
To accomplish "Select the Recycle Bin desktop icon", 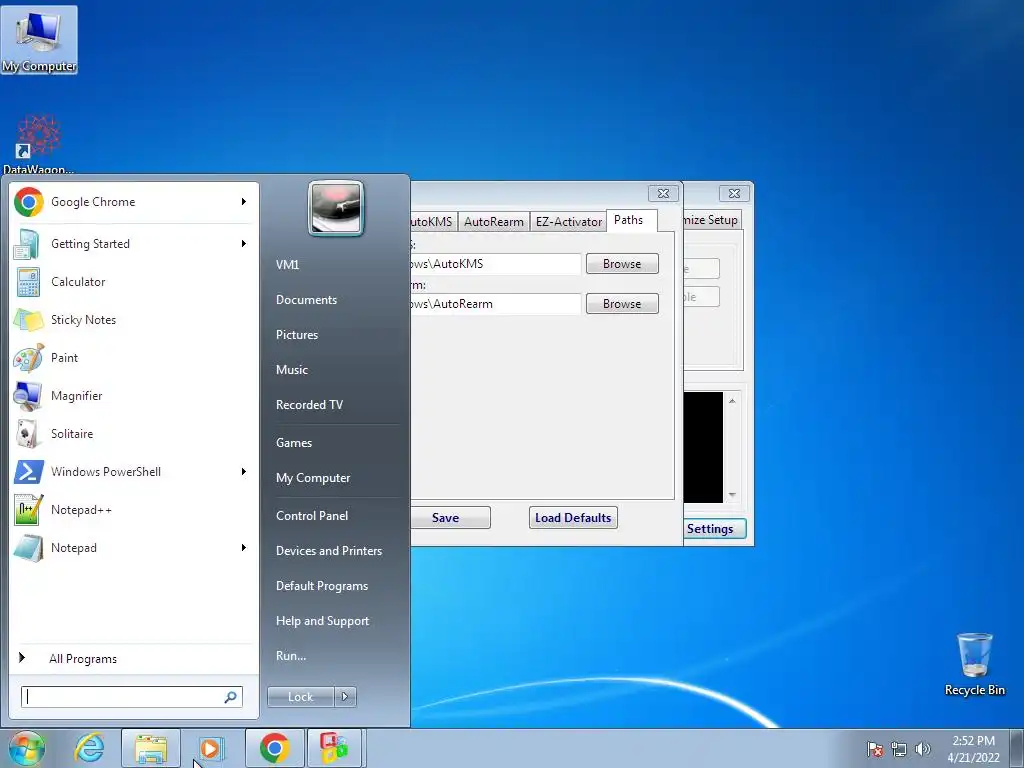I will [974, 664].
